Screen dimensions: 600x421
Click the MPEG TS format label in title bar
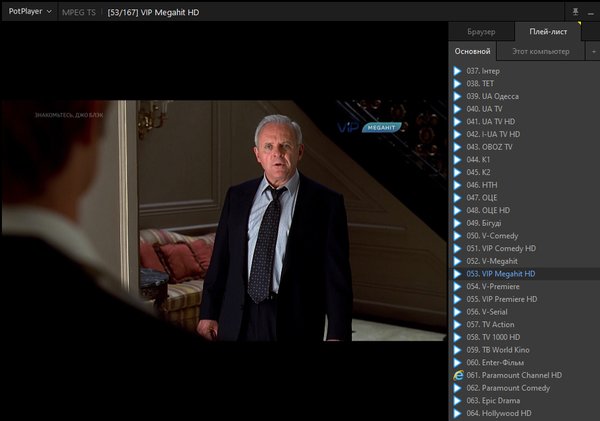(79, 12)
